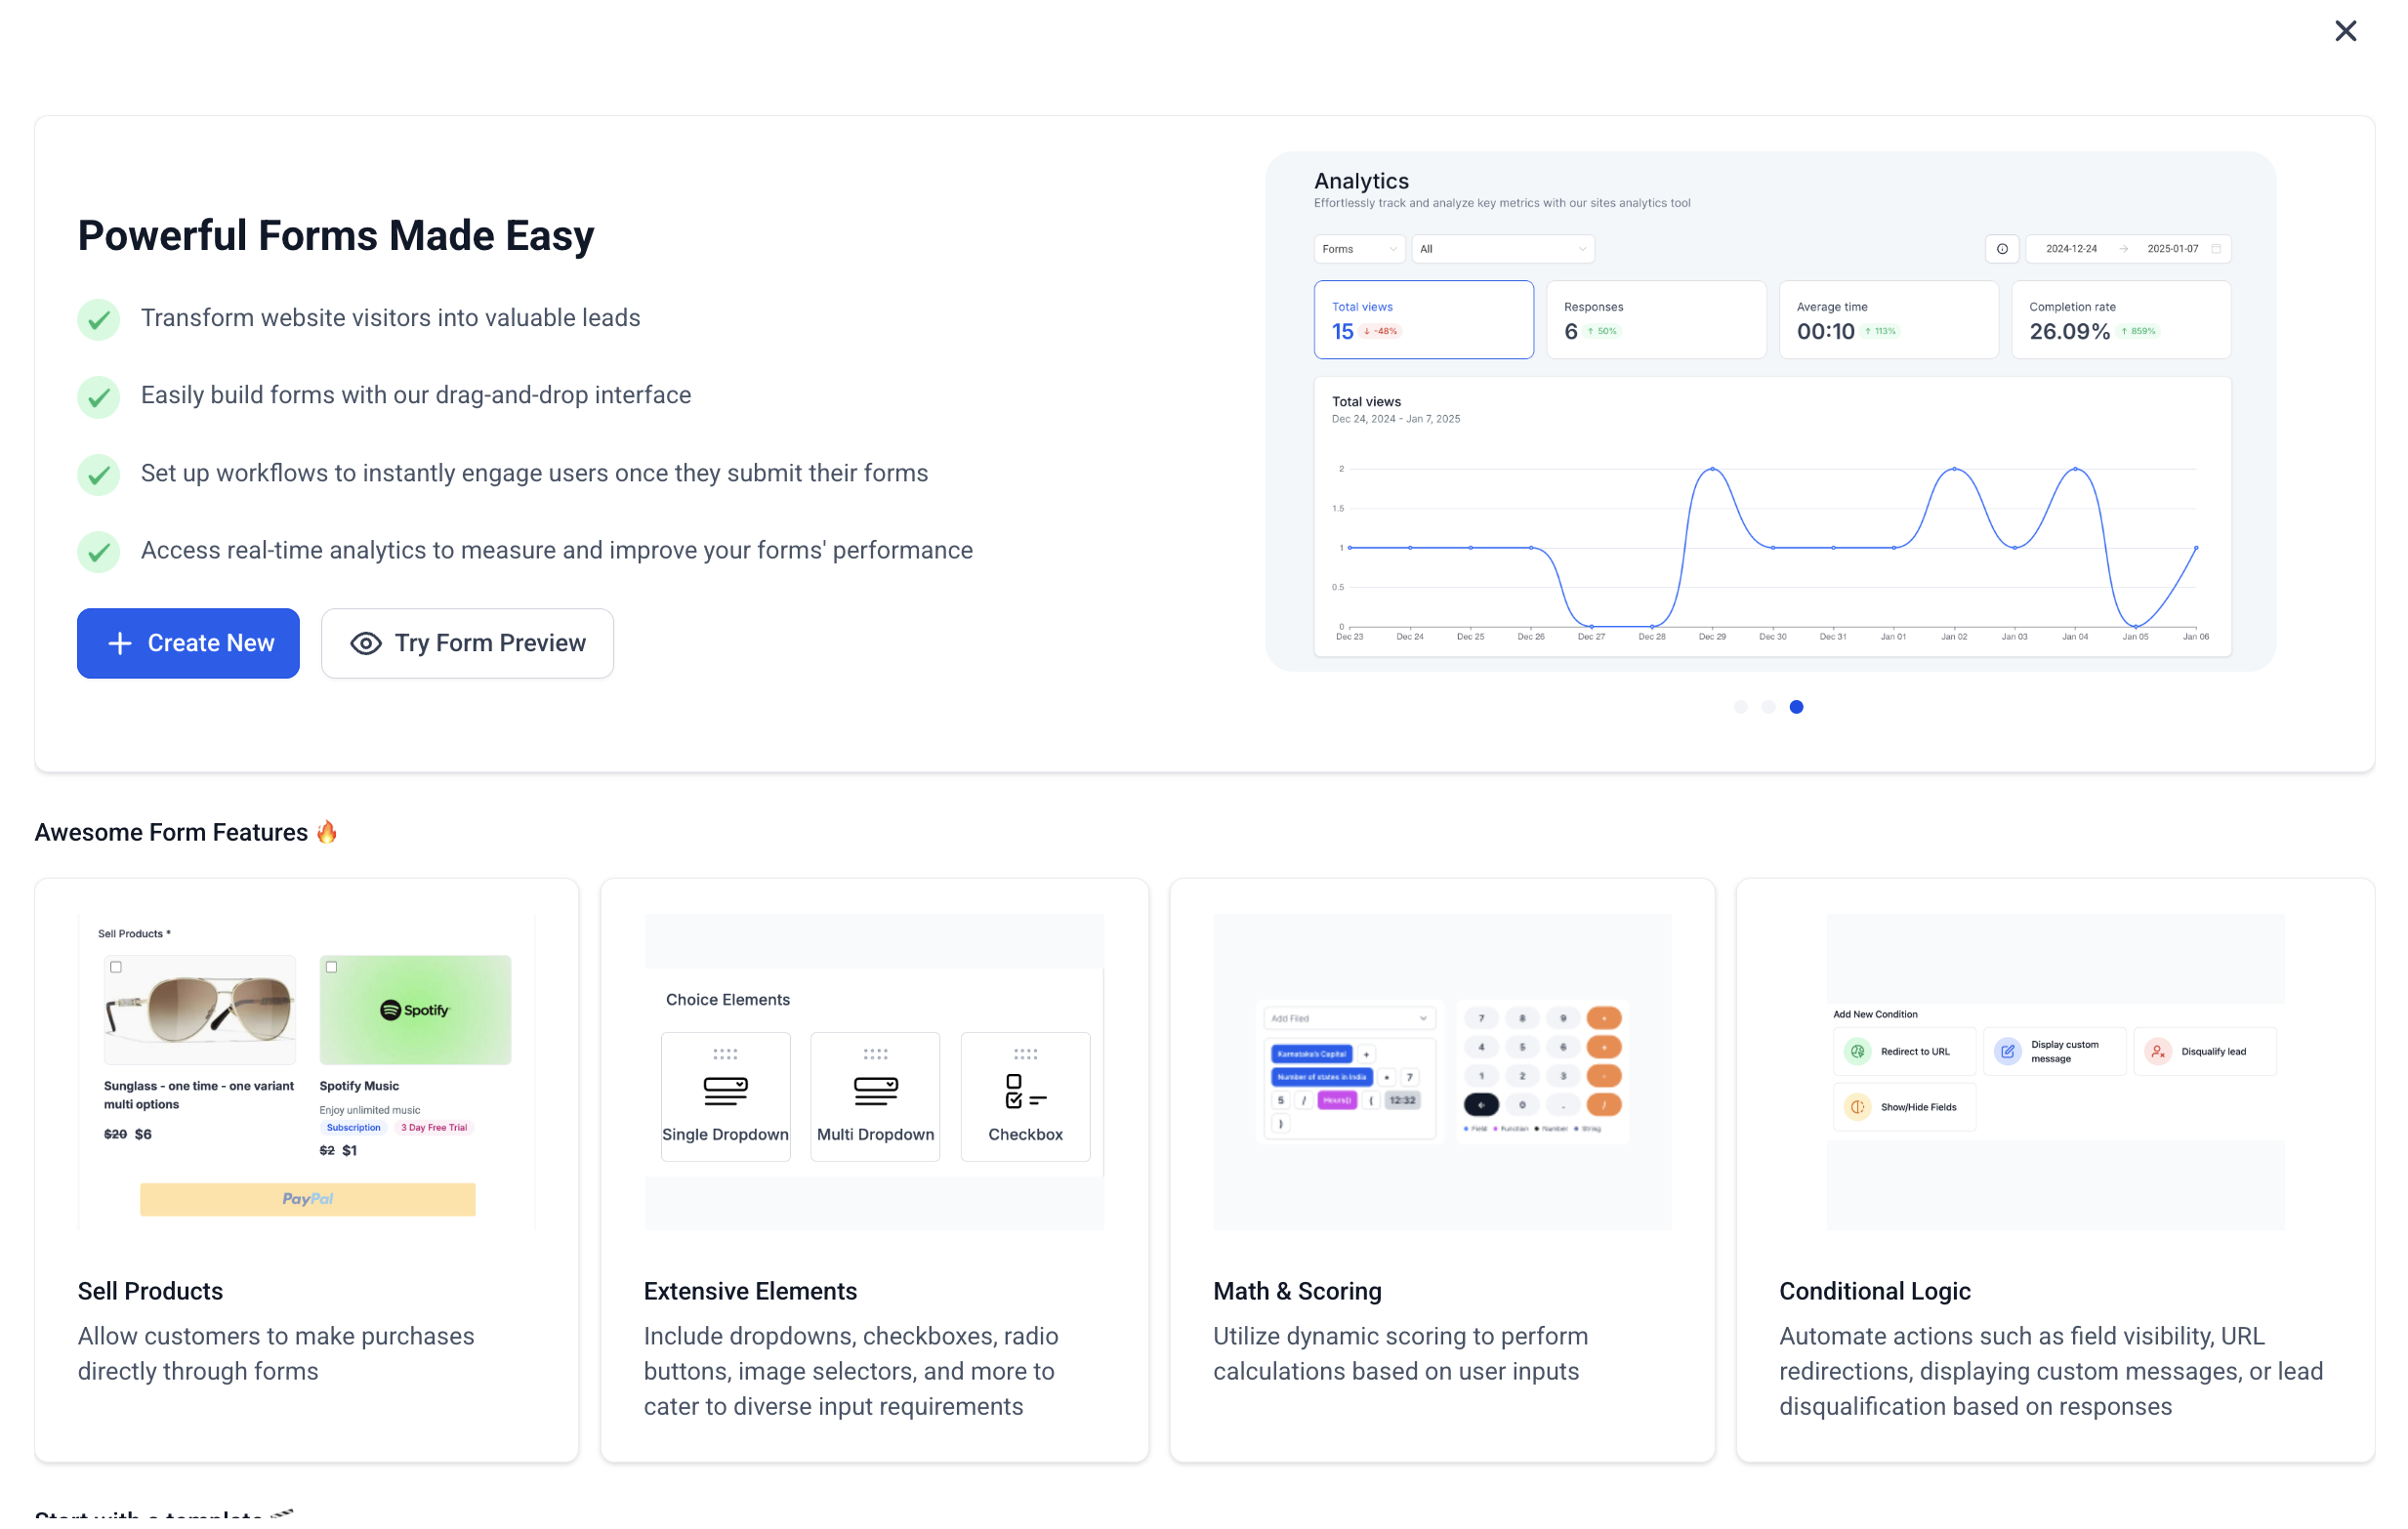This screenshot has width=2408, height=1529.
Task: Select the second carousel slide dot
Action: (x=1768, y=707)
